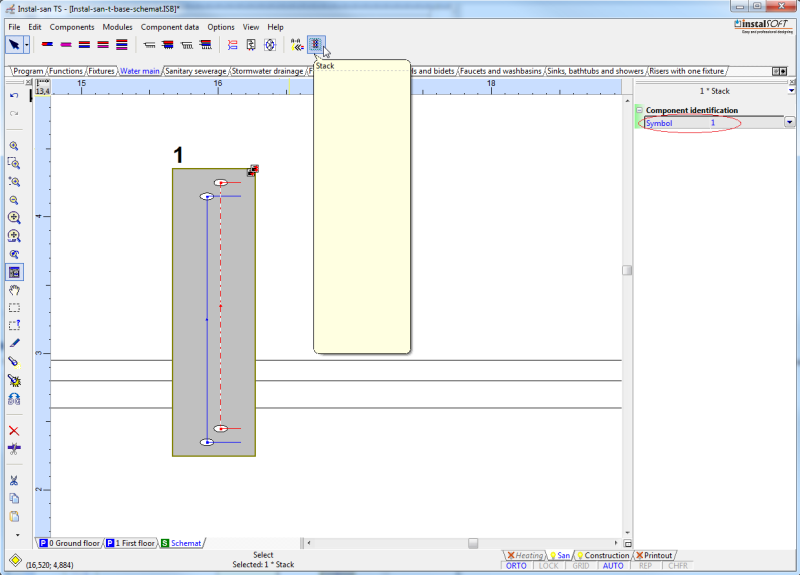The width and height of the screenshot is (800, 575).
Task: Switch to the Fixtures tab
Action: [x=101, y=71]
